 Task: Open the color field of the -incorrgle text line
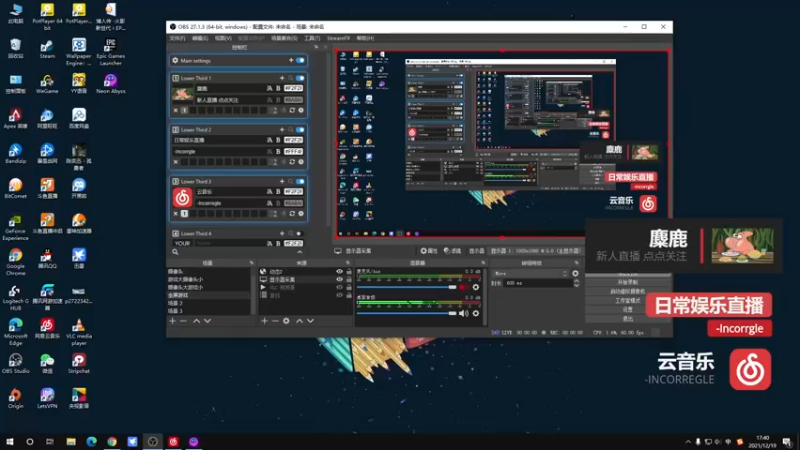[293, 152]
